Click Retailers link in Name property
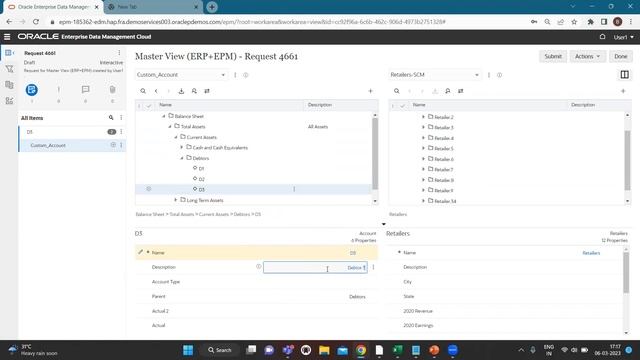Viewport: 640px width, 360px height. 591,253
